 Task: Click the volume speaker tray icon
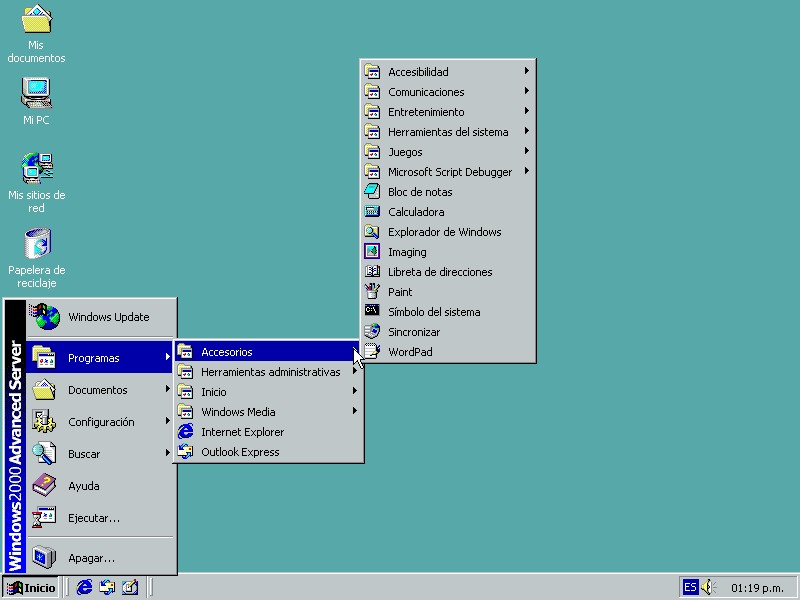[x=708, y=587]
